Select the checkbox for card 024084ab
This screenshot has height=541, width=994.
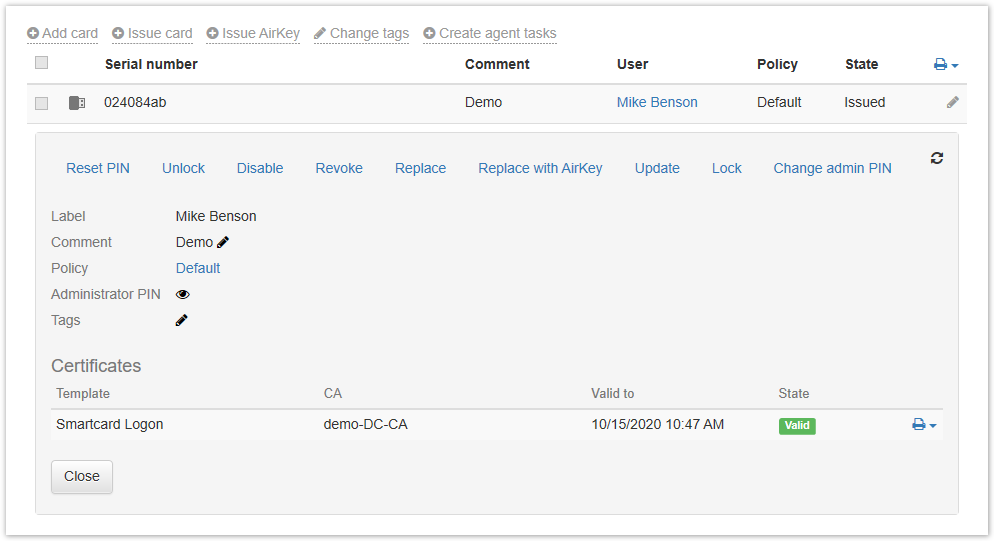(x=41, y=102)
